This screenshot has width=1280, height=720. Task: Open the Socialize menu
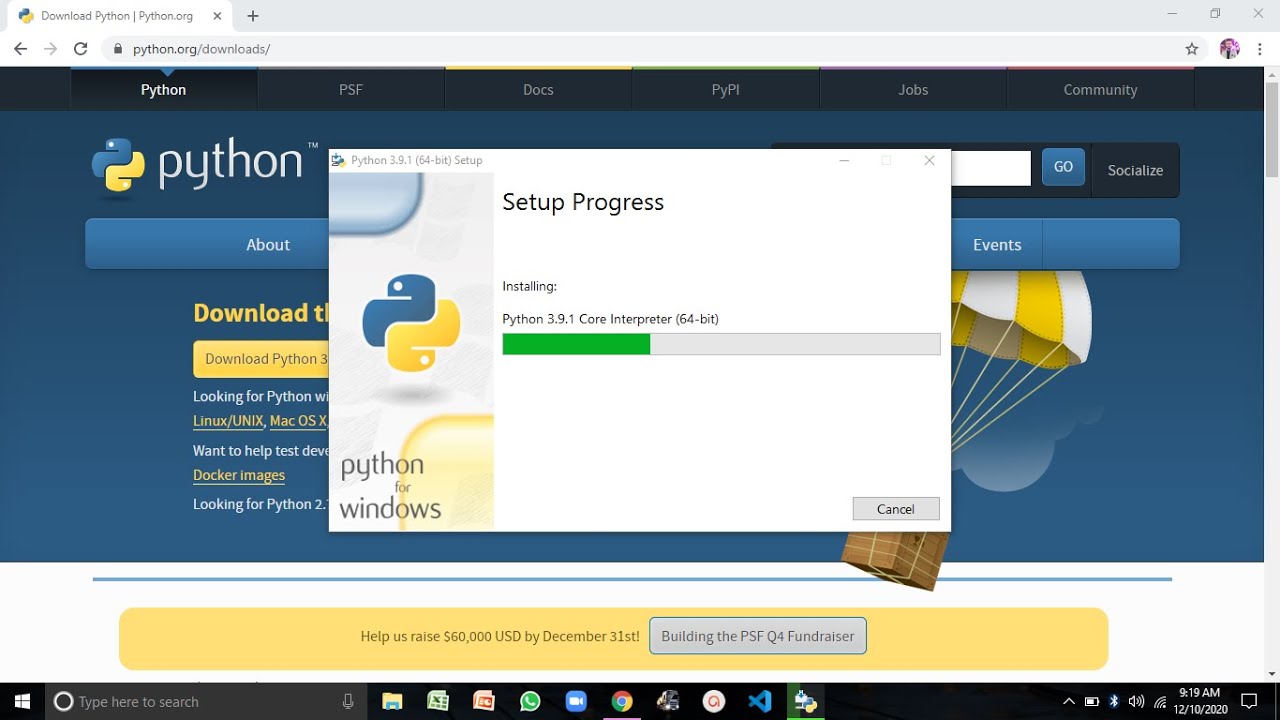[1135, 170]
